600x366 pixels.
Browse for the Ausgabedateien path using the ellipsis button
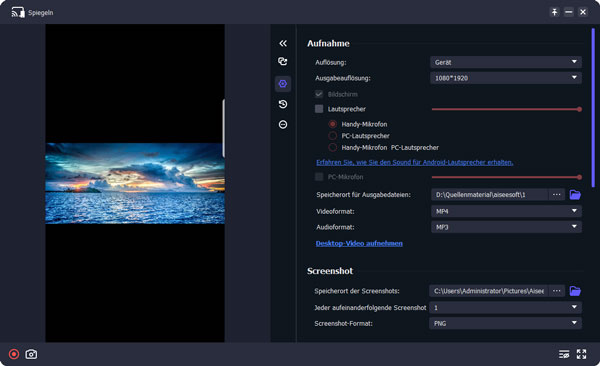point(557,194)
